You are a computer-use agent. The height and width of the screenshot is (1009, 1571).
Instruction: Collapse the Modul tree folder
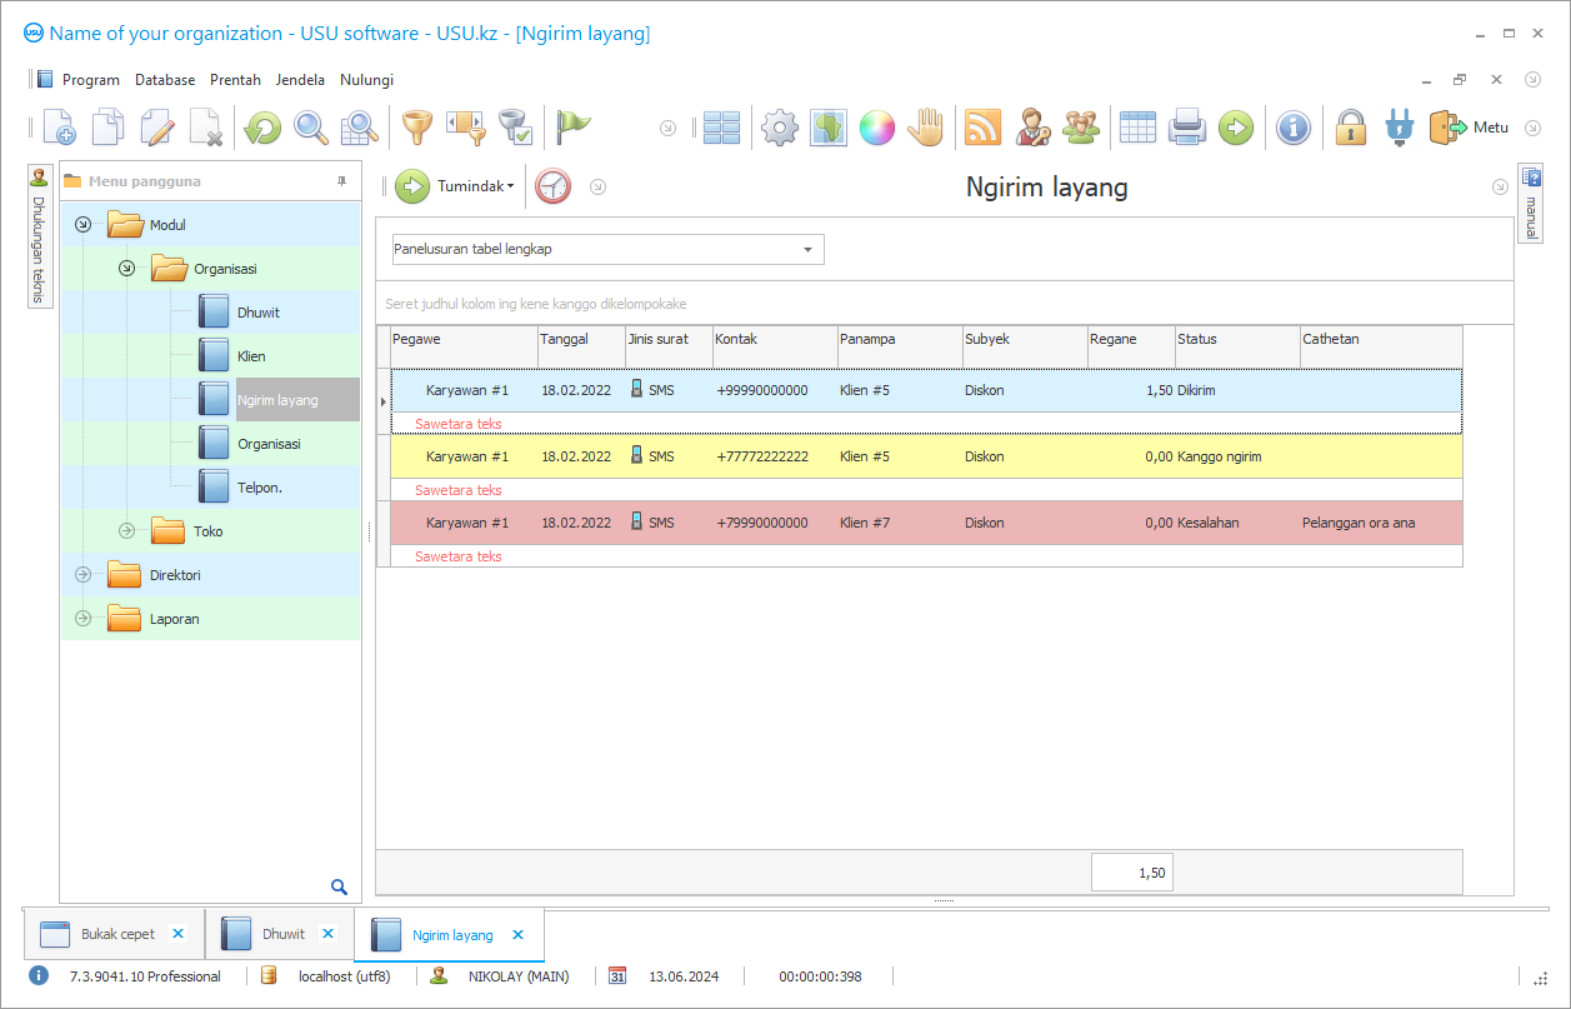pyautogui.click(x=84, y=225)
